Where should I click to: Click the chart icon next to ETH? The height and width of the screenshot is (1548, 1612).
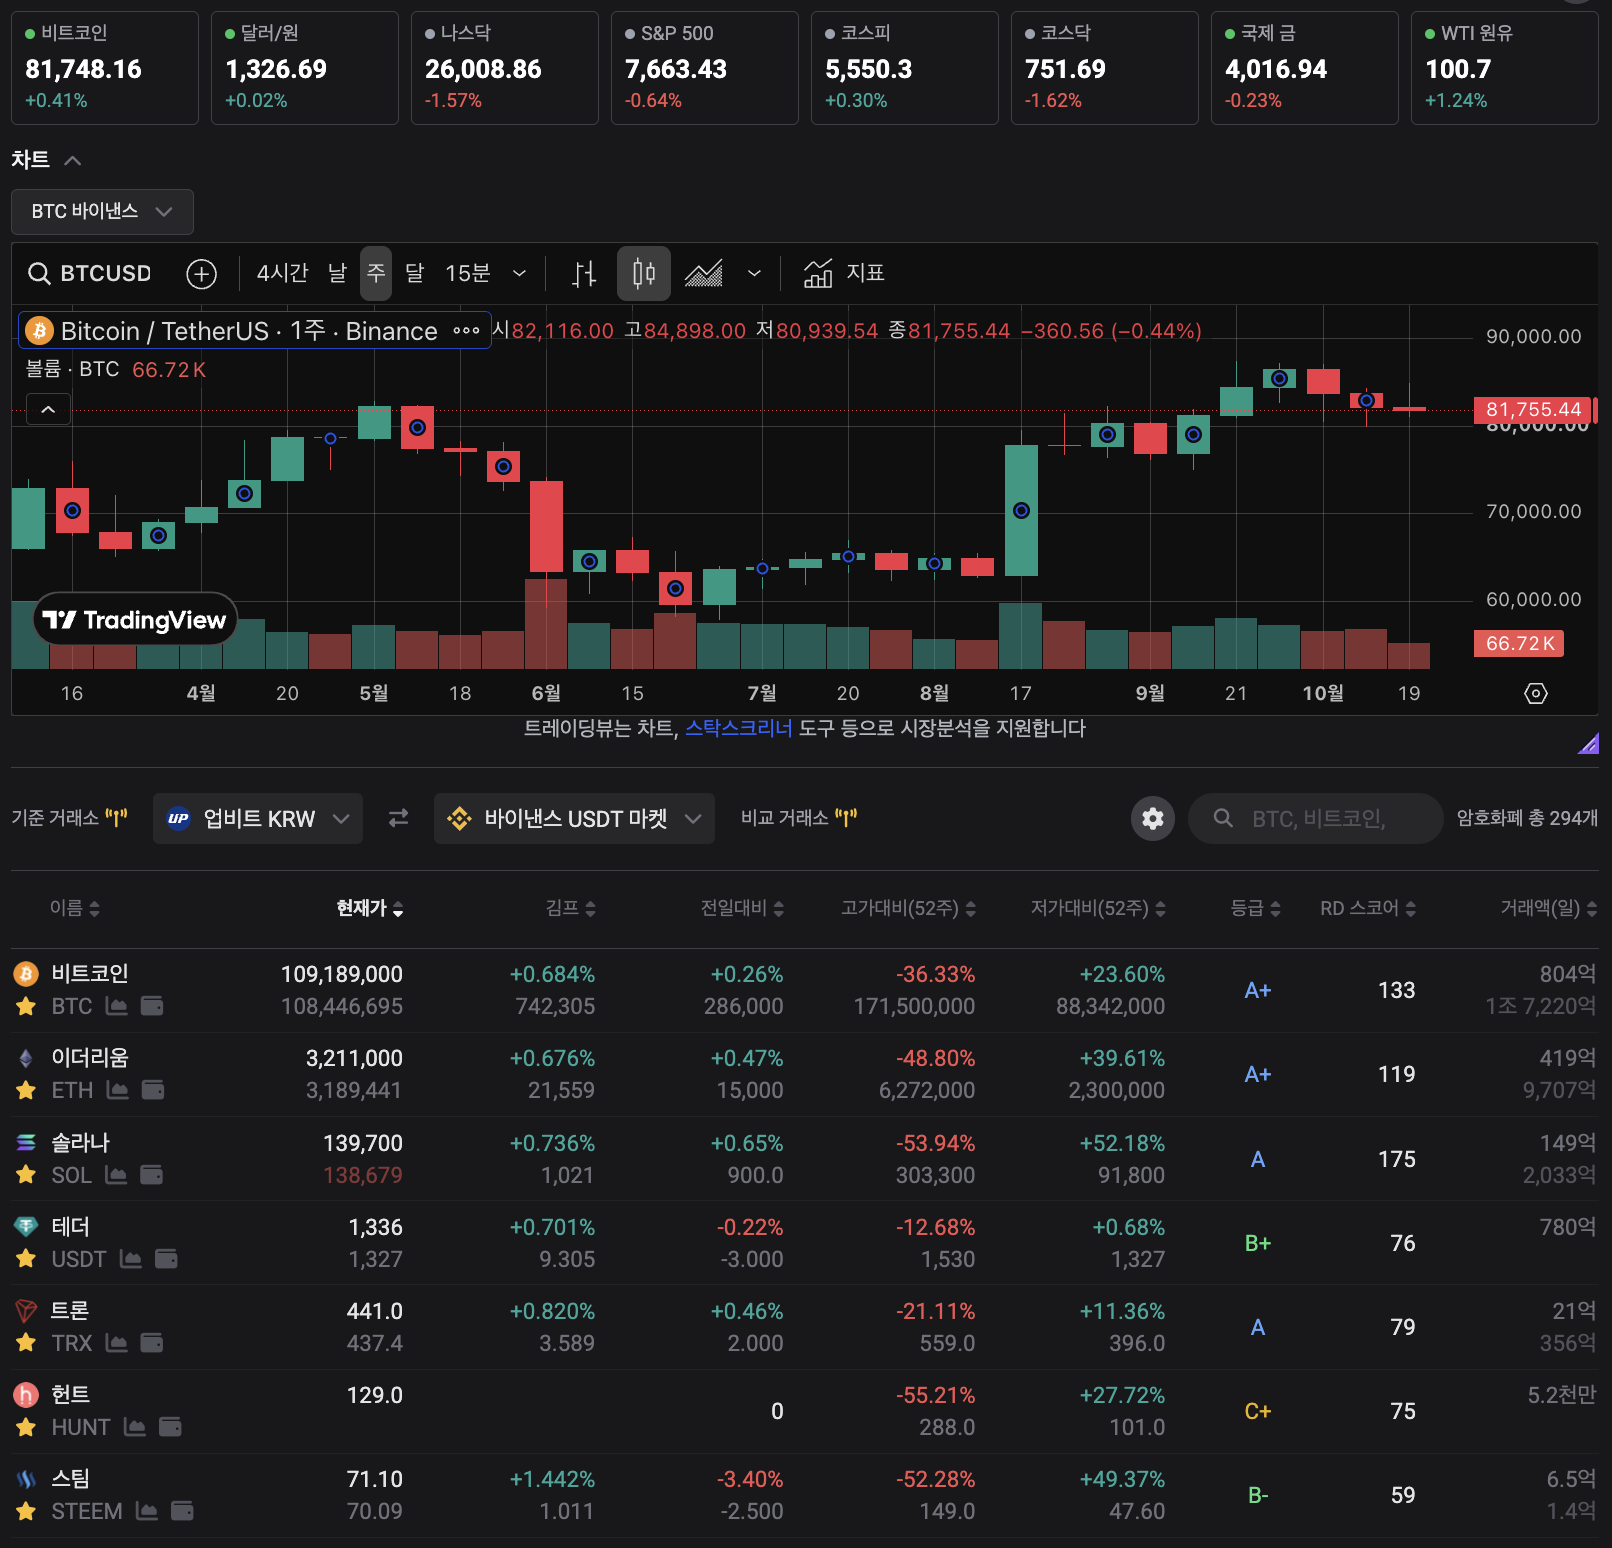(x=118, y=1090)
